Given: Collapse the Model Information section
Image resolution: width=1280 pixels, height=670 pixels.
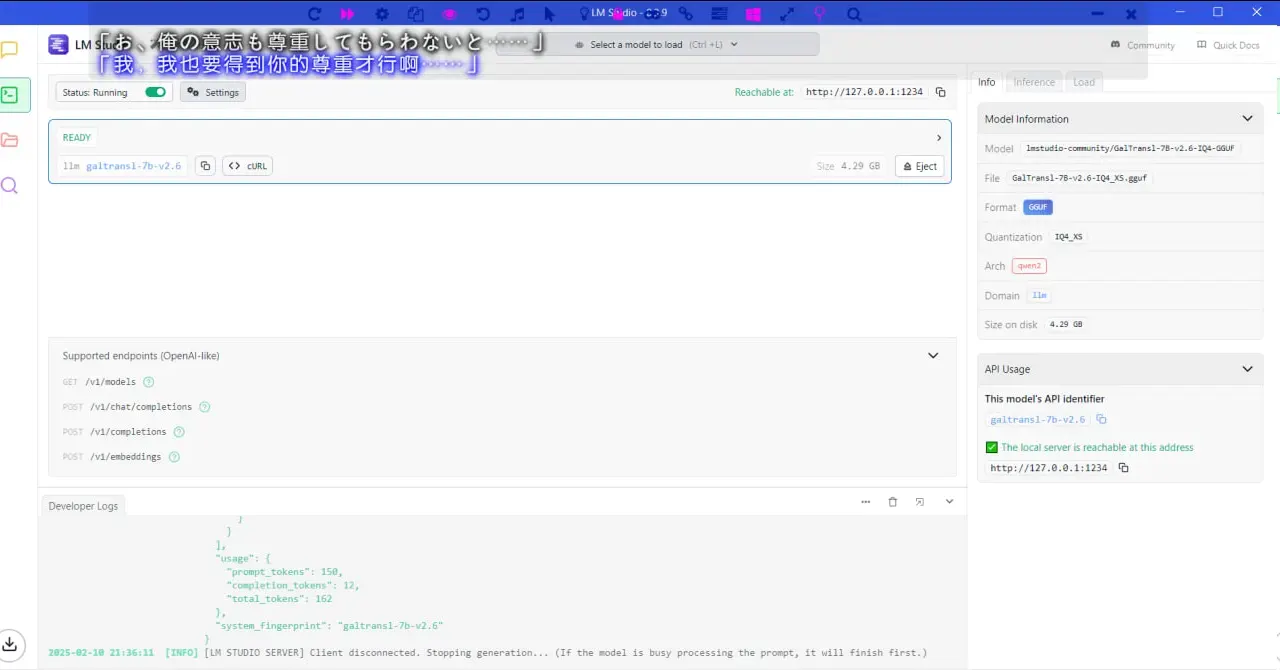Looking at the screenshot, I should click(1247, 118).
